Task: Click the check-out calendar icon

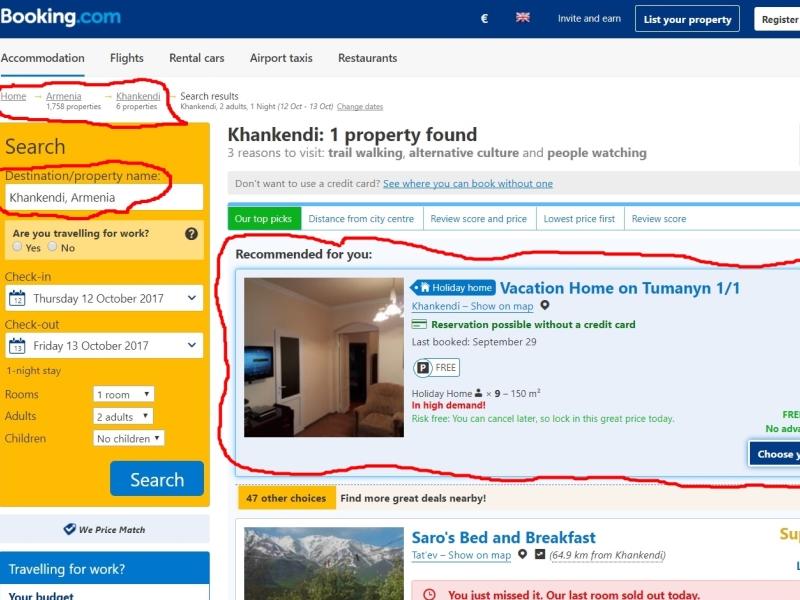Action: click(x=17, y=345)
